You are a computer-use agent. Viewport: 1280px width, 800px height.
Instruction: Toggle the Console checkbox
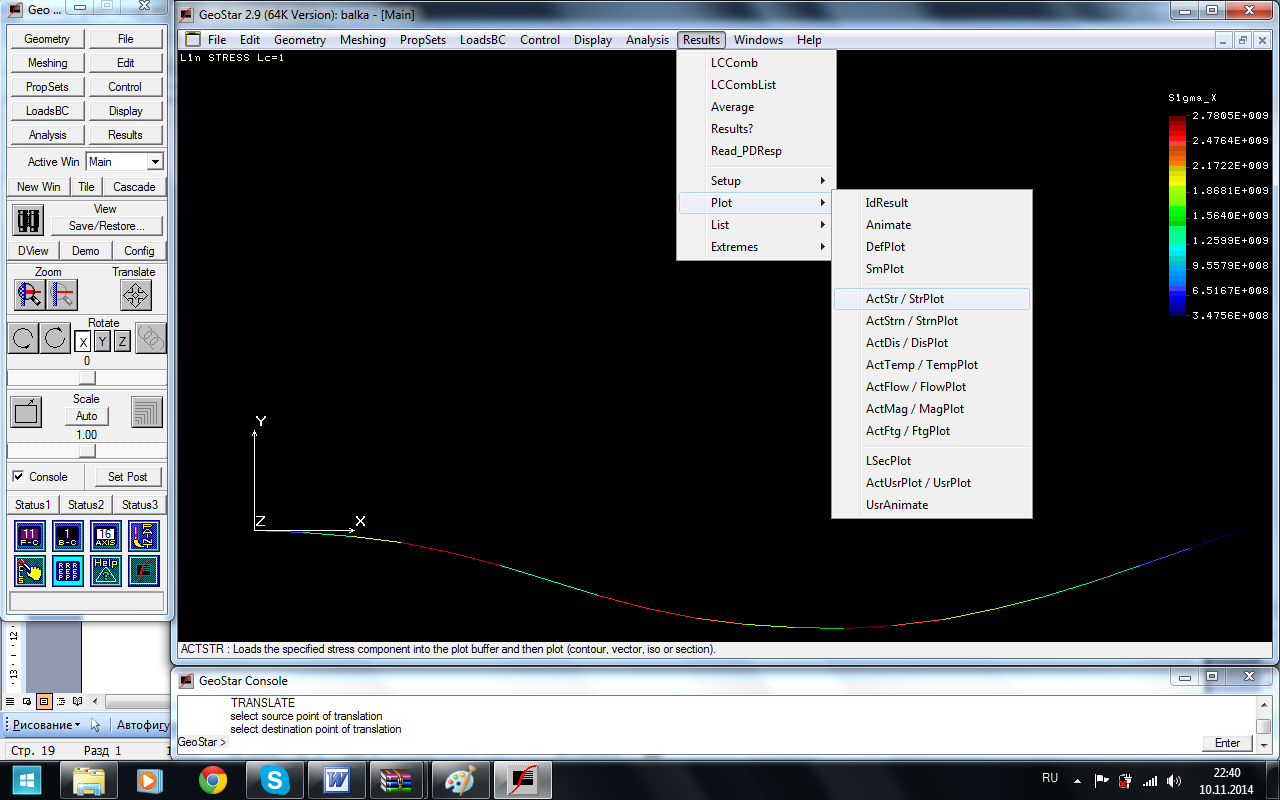[x=18, y=477]
